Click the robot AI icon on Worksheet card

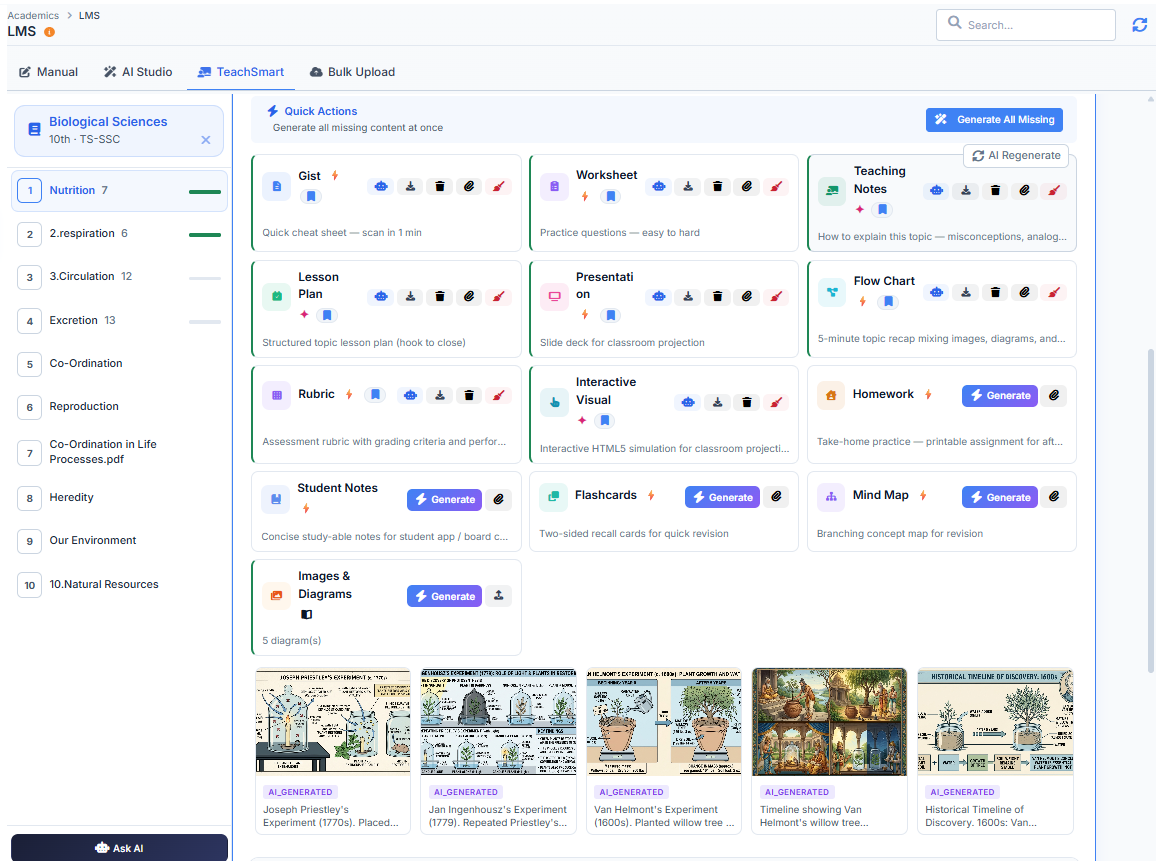click(x=659, y=187)
